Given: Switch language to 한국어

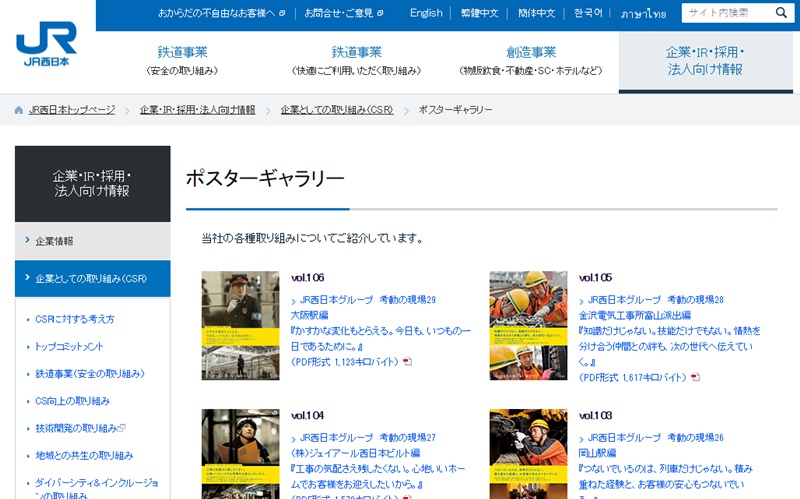Looking at the screenshot, I should coord(588,13).
